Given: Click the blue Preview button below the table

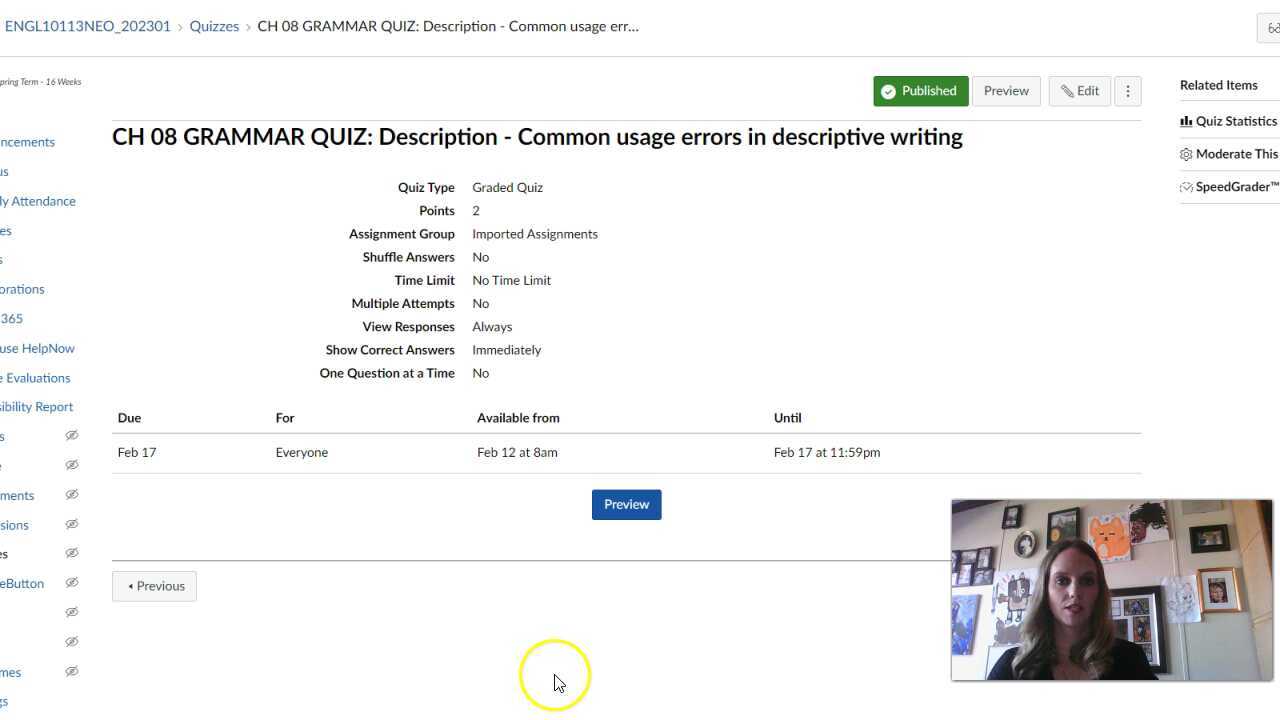Looking at the screenshot, I should click(626, 504).
